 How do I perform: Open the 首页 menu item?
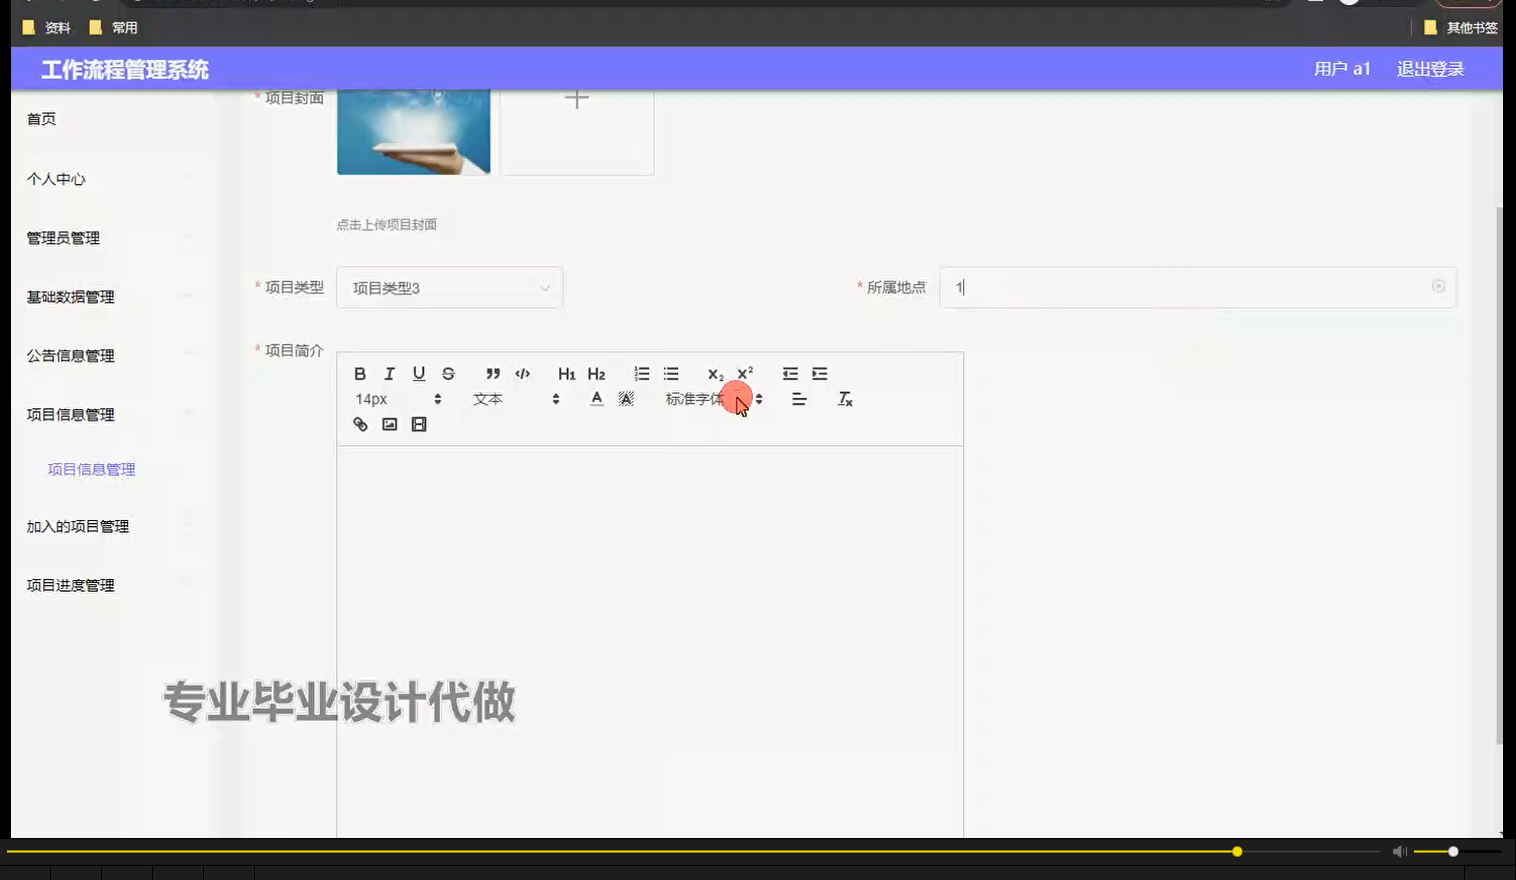pos(41,118)
